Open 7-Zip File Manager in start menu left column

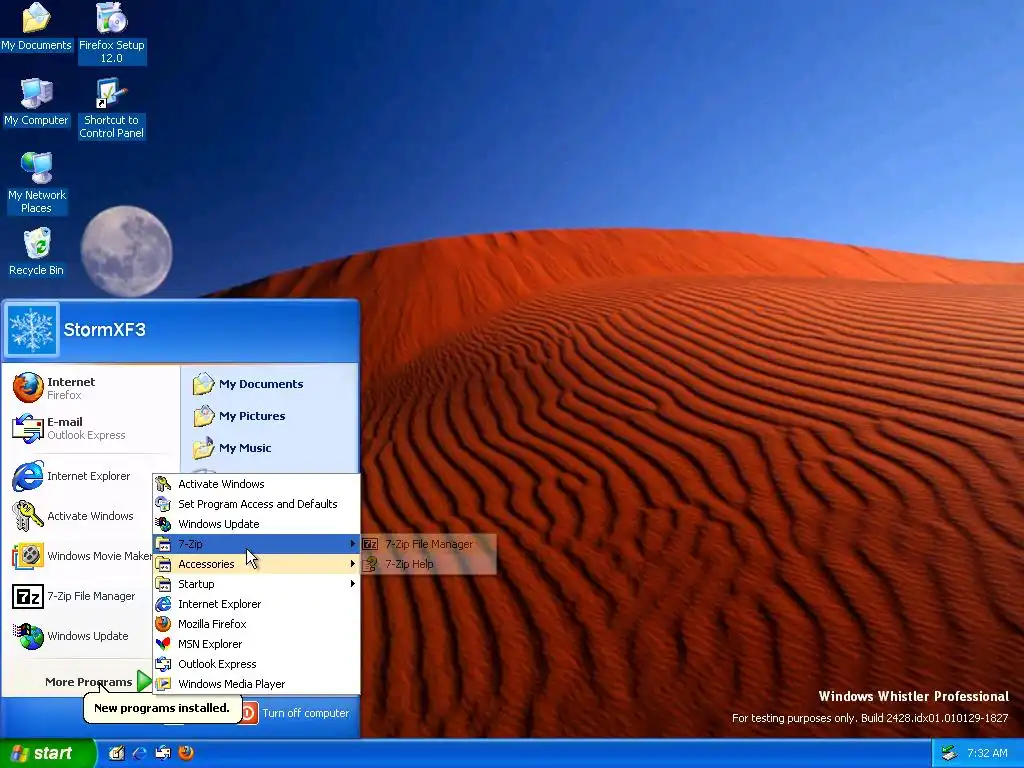[x=81, y=596]
